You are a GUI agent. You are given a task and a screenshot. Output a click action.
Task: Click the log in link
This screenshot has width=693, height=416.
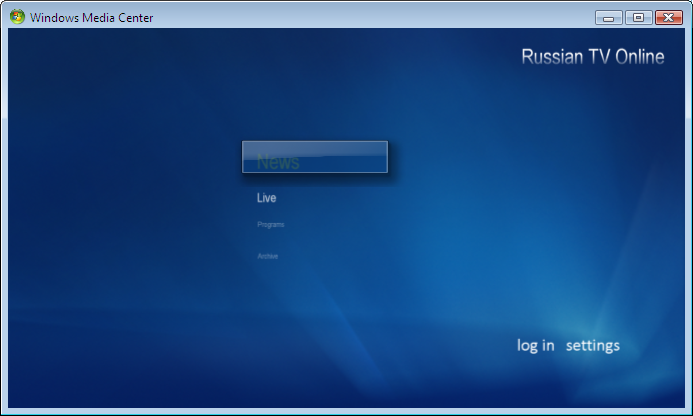tap(536, 345)
